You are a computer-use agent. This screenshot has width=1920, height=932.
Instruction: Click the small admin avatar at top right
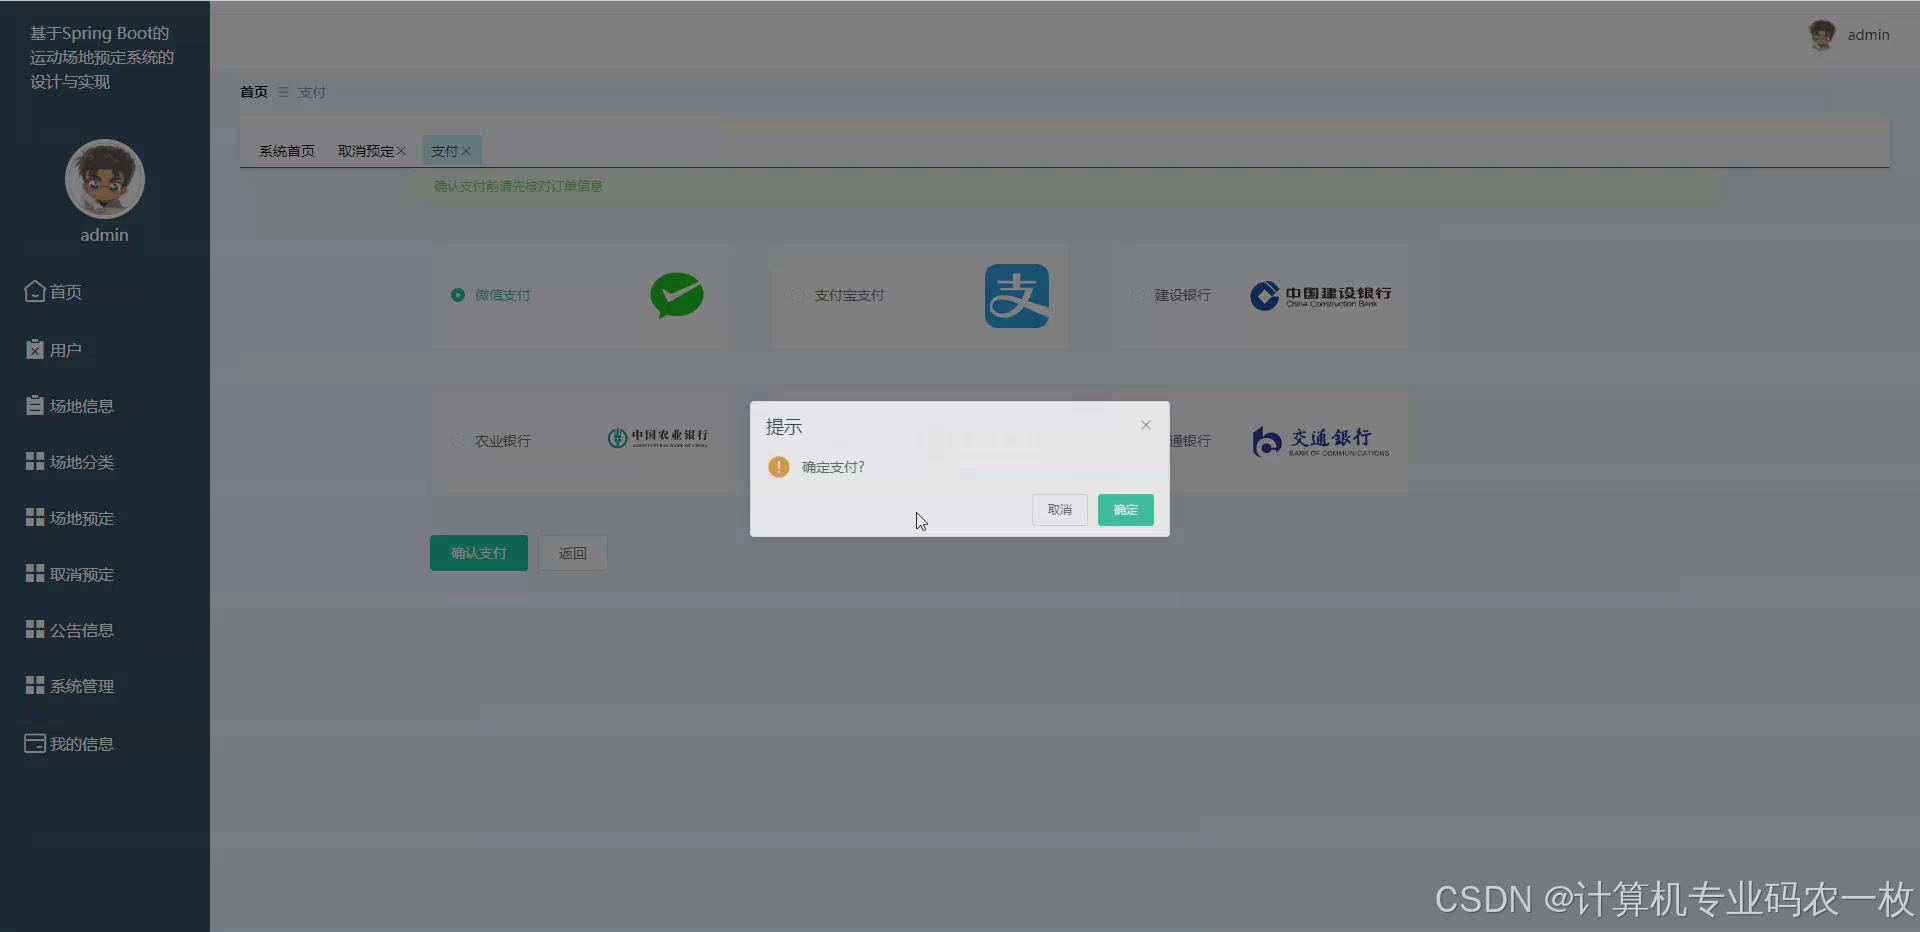tap(1822, 35)
